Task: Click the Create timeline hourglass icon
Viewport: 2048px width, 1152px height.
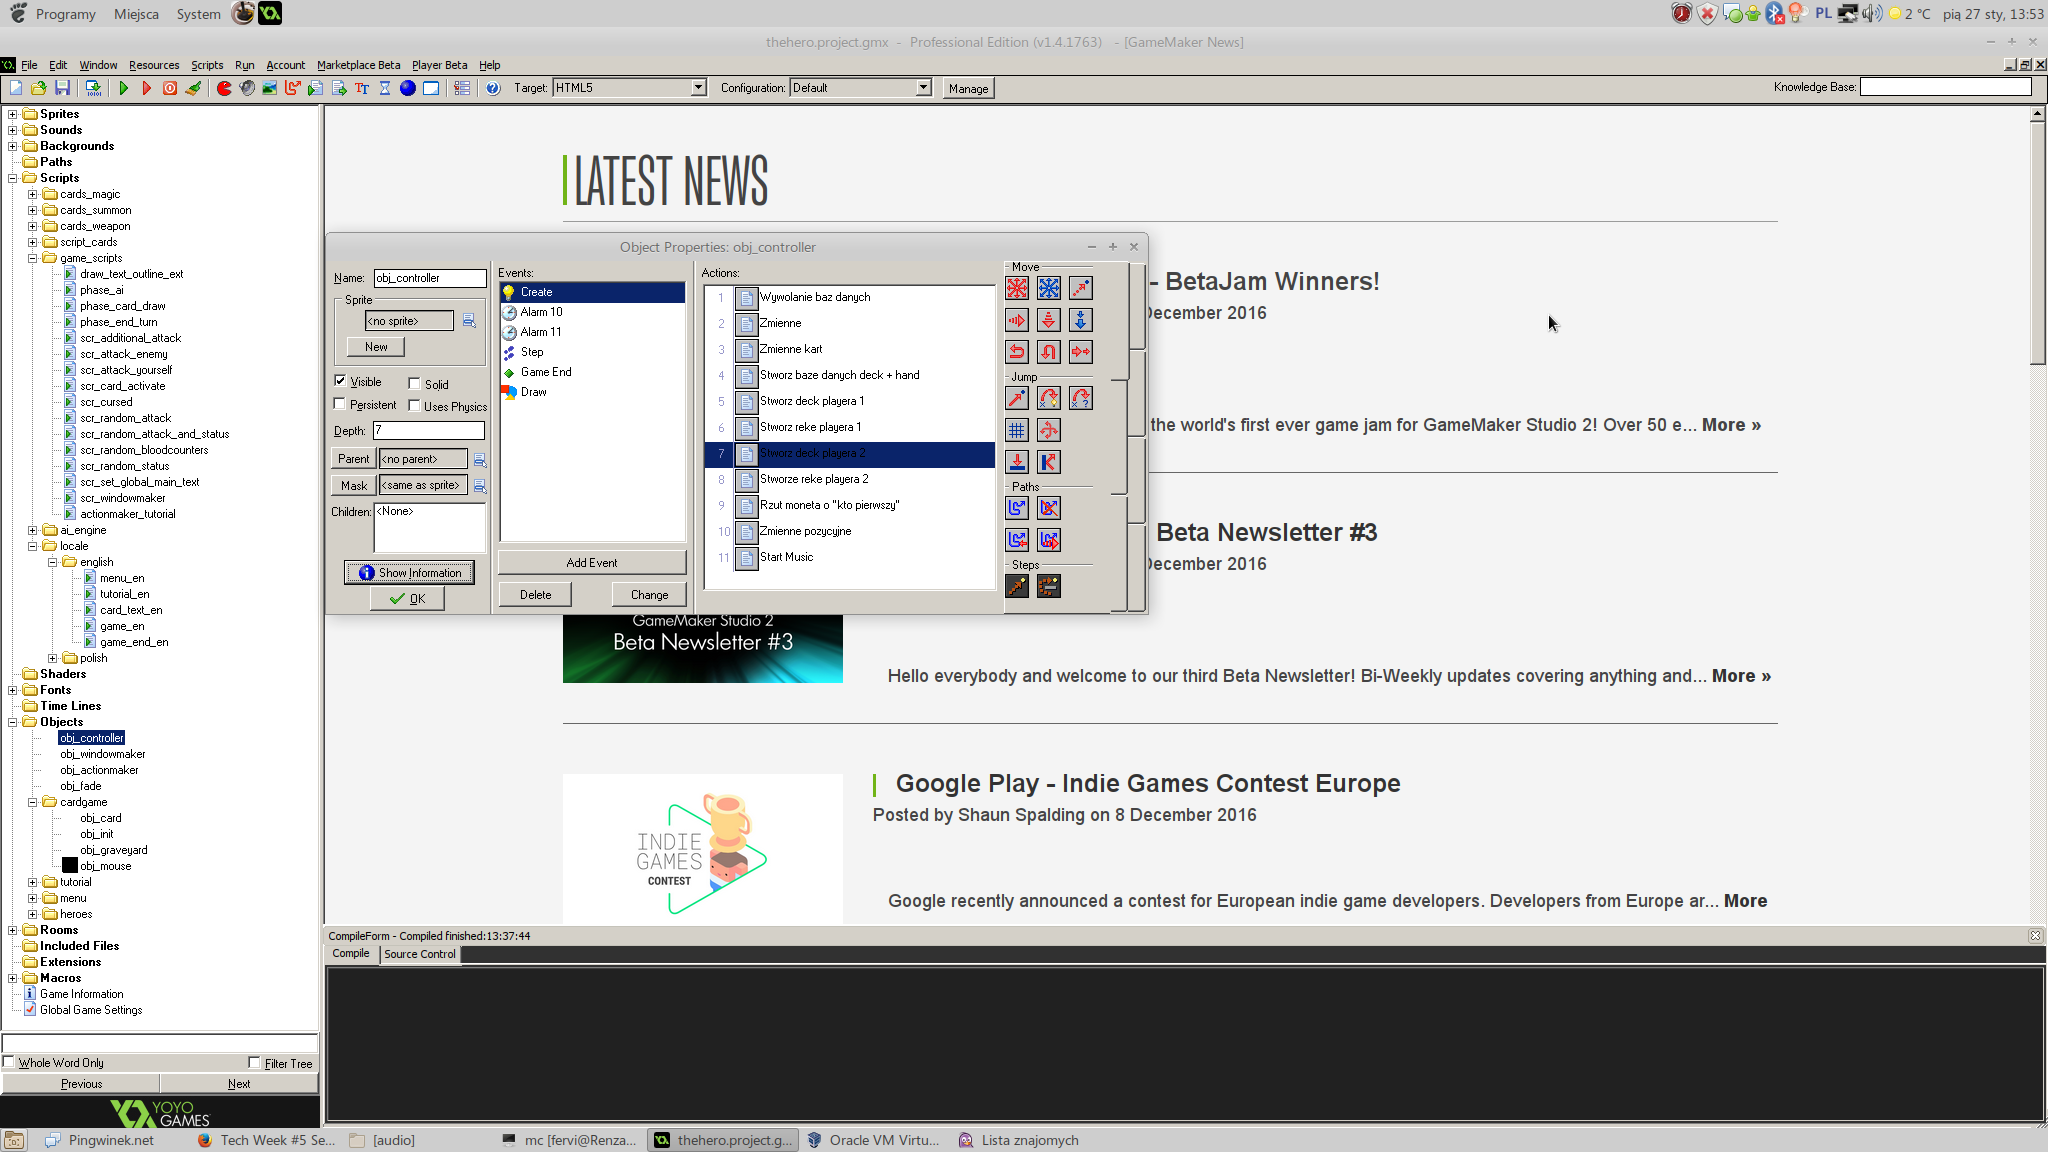Action: (x=385, y=88)
